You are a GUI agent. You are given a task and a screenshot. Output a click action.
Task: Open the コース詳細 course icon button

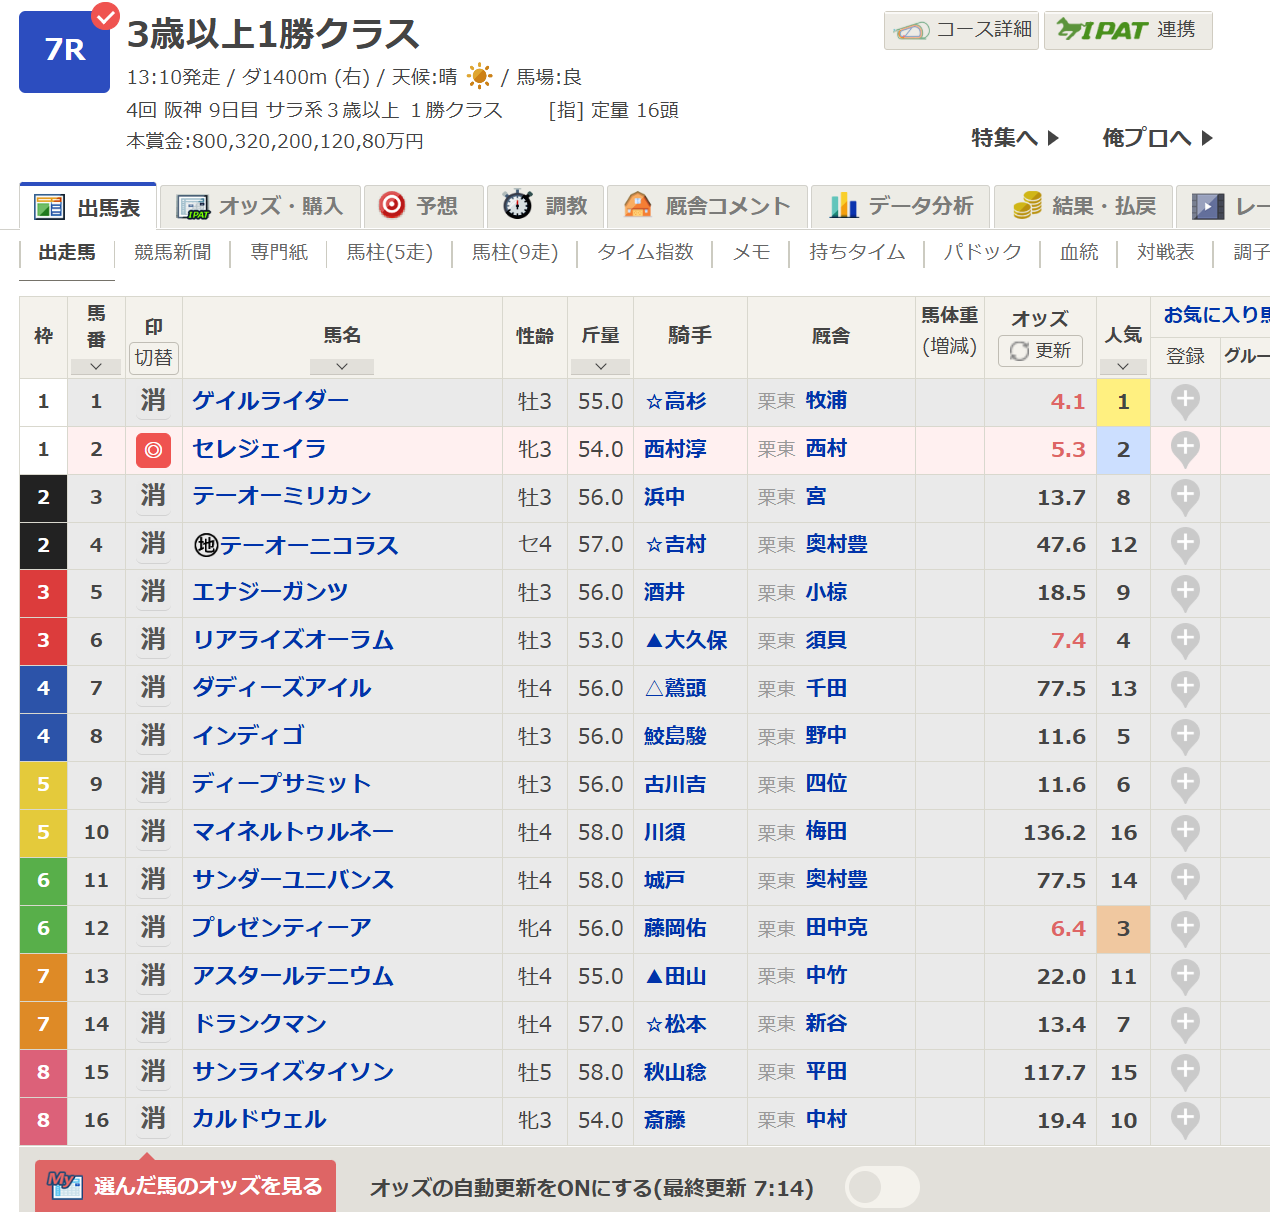point(961,30)
